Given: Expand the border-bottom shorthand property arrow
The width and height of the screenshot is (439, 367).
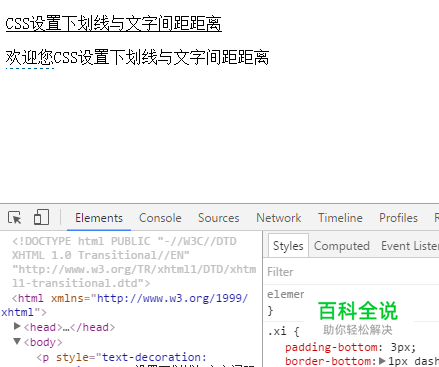Looking at the screenshot, I should tap(382, 361).
